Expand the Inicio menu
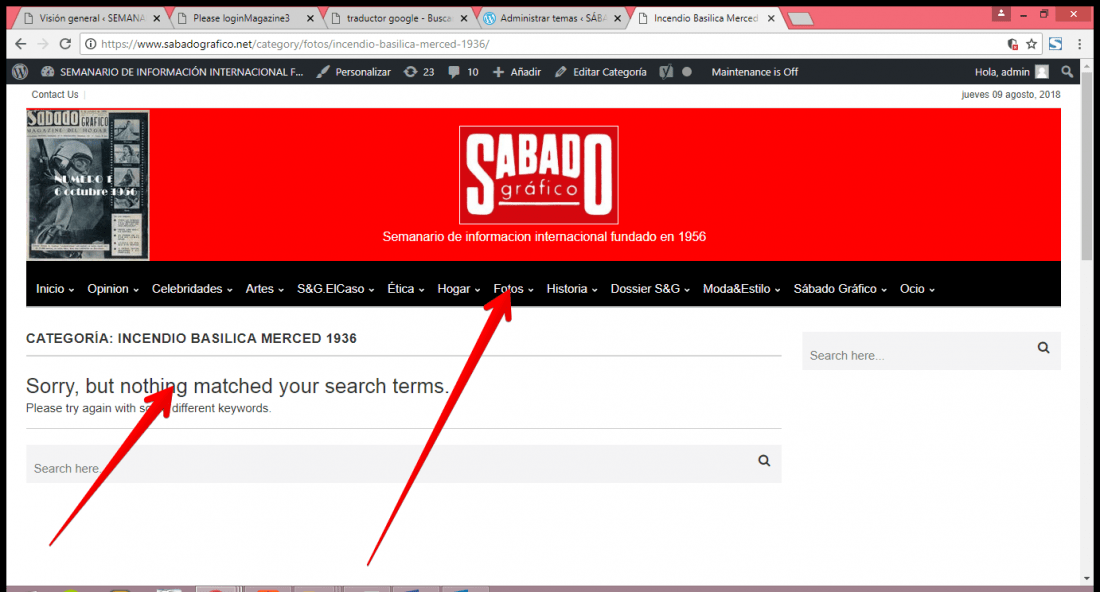This screenshot has height=592, width=1100. click(55, 288)
